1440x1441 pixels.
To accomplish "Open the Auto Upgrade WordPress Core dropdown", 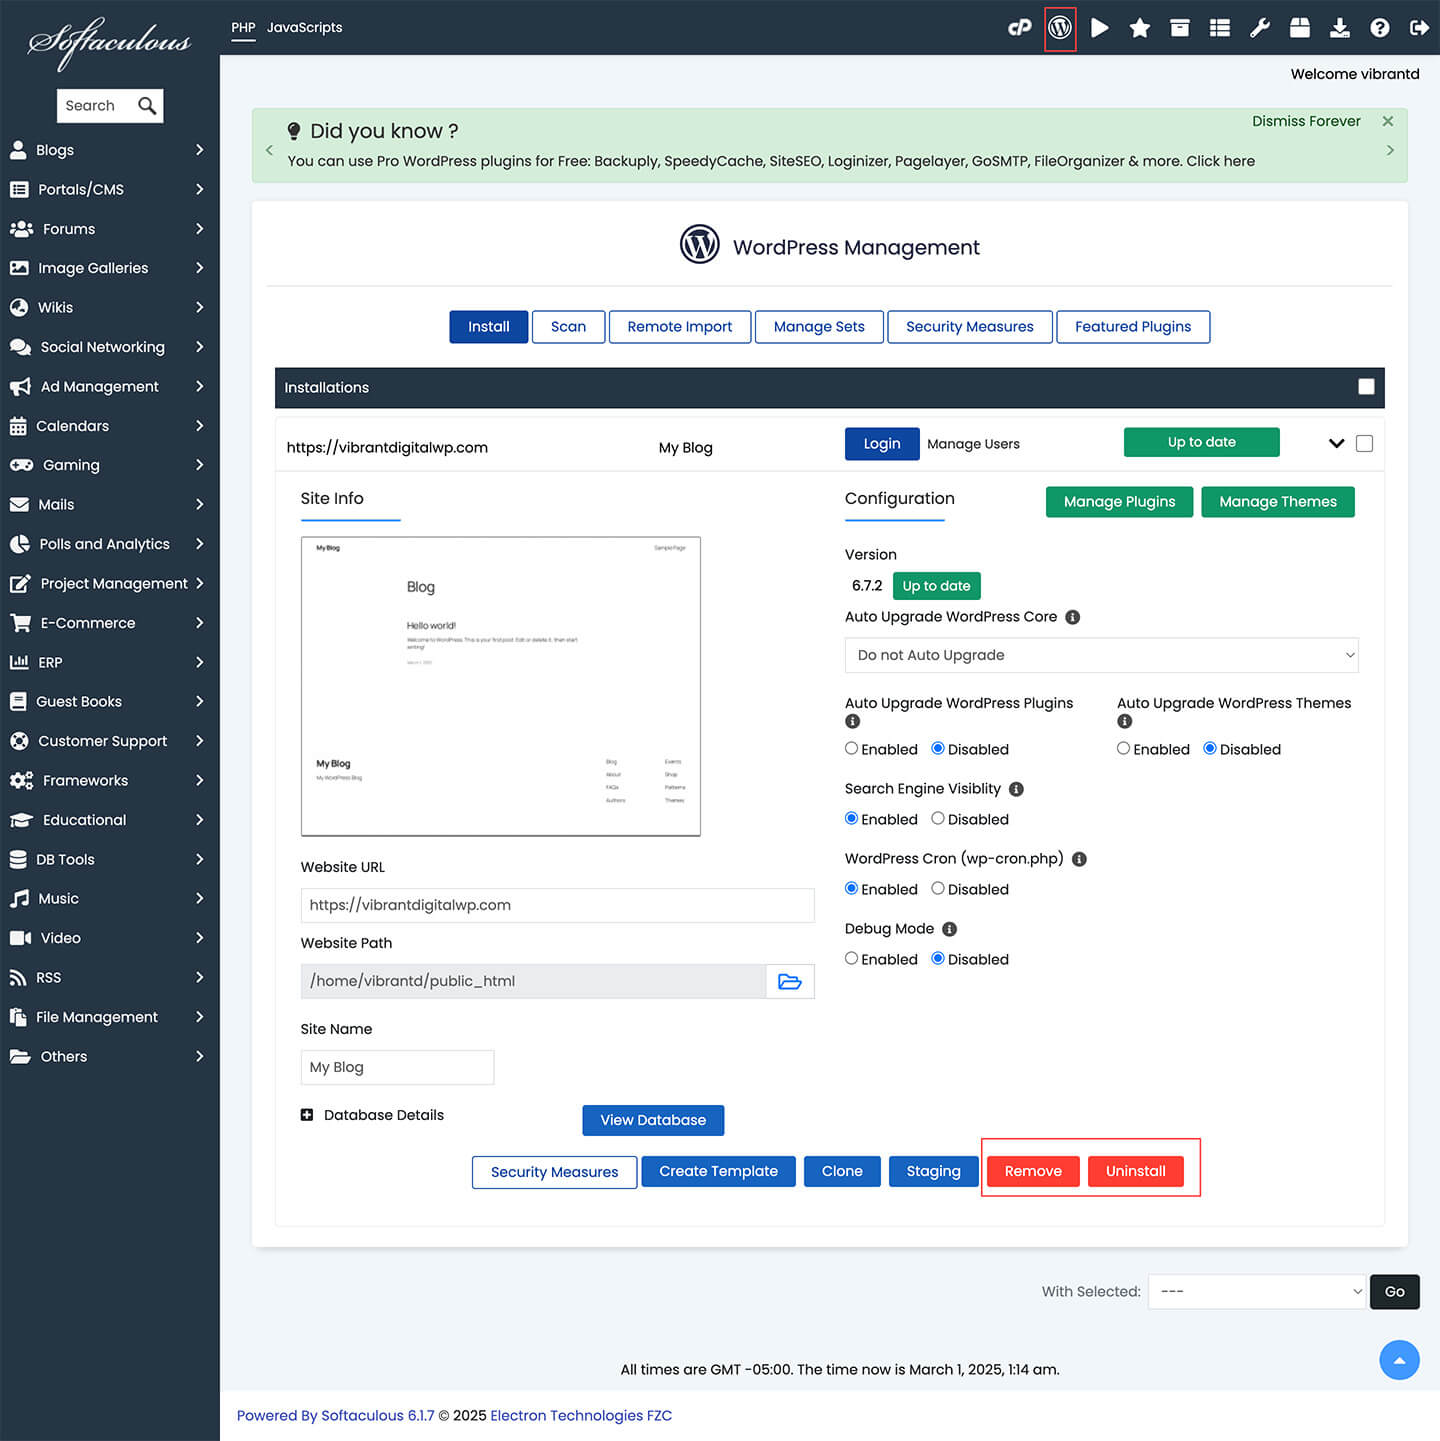I will tap(1101, 655).
